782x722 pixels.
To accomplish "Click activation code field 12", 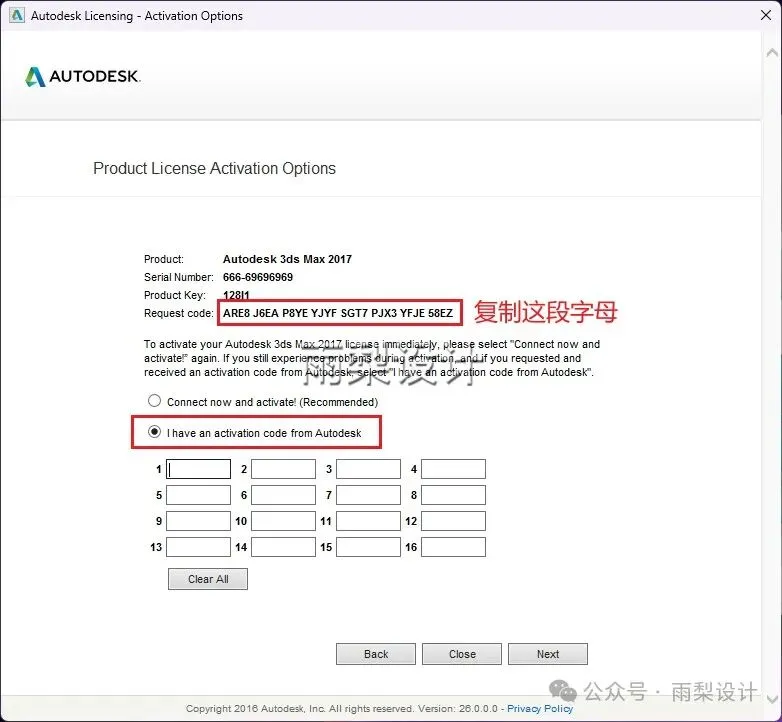I will click(x=453, y=521).
